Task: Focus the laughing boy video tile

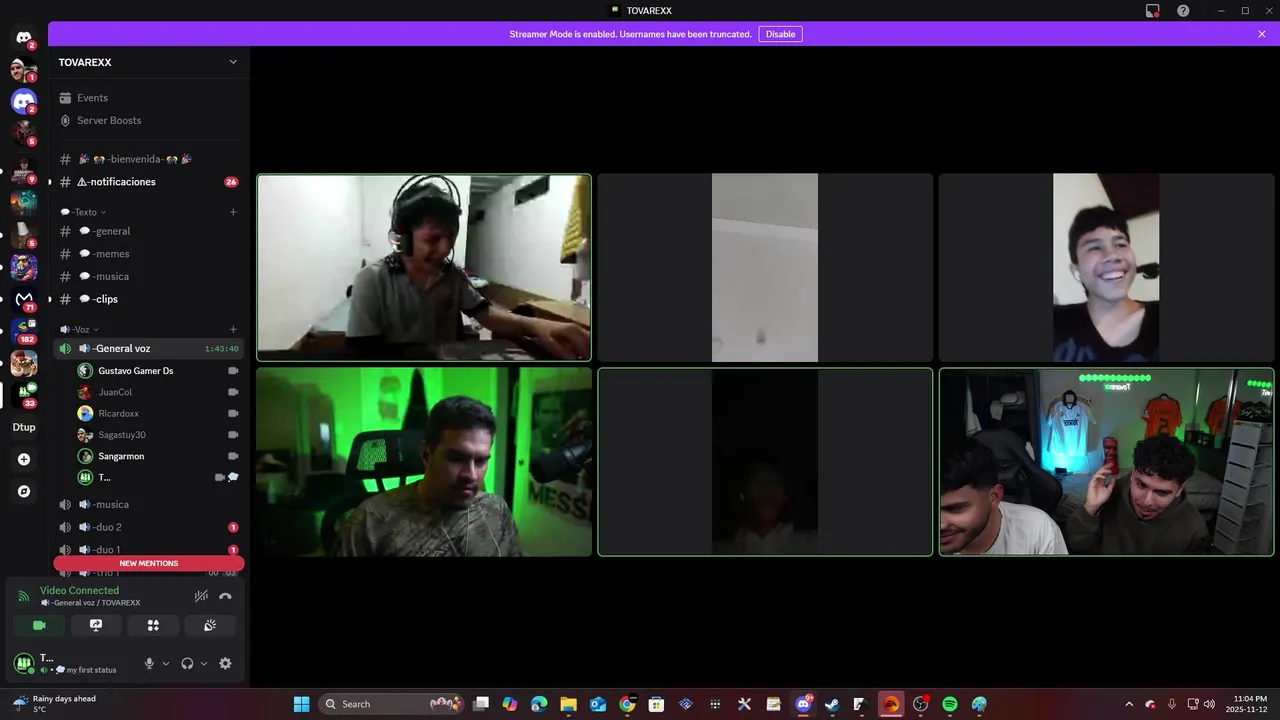Action: (x=1107, y=267)
